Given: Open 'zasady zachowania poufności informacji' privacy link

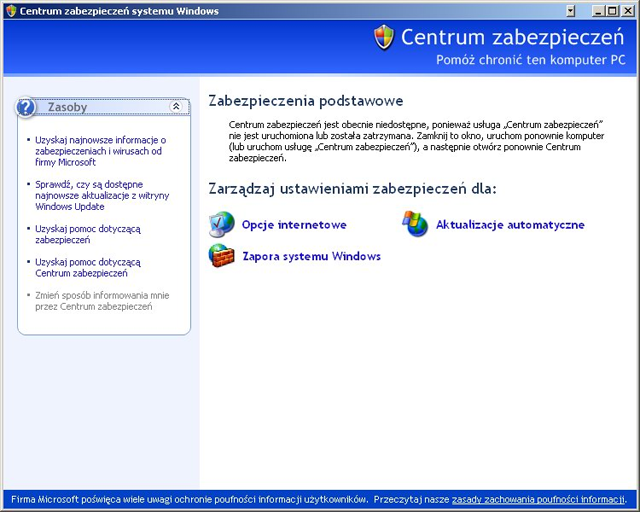Looking at the screenshot, I should (x=538, y=499).
